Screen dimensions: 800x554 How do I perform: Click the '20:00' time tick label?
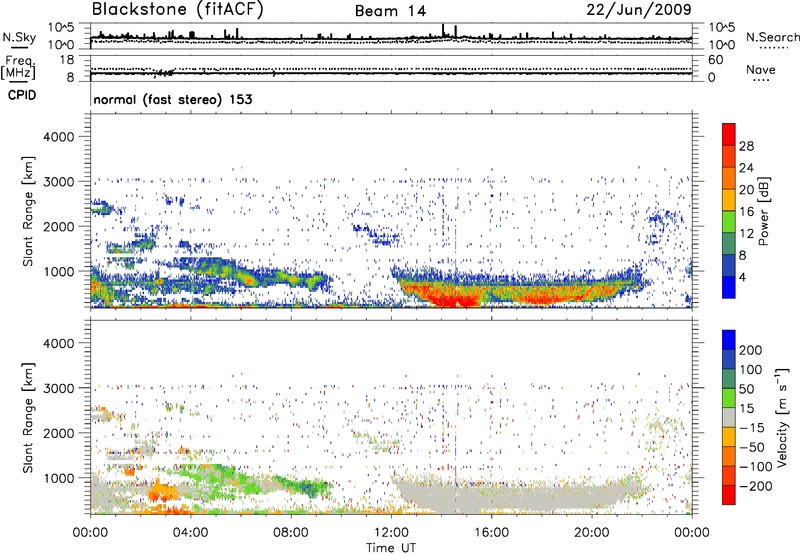coord(591,533)
